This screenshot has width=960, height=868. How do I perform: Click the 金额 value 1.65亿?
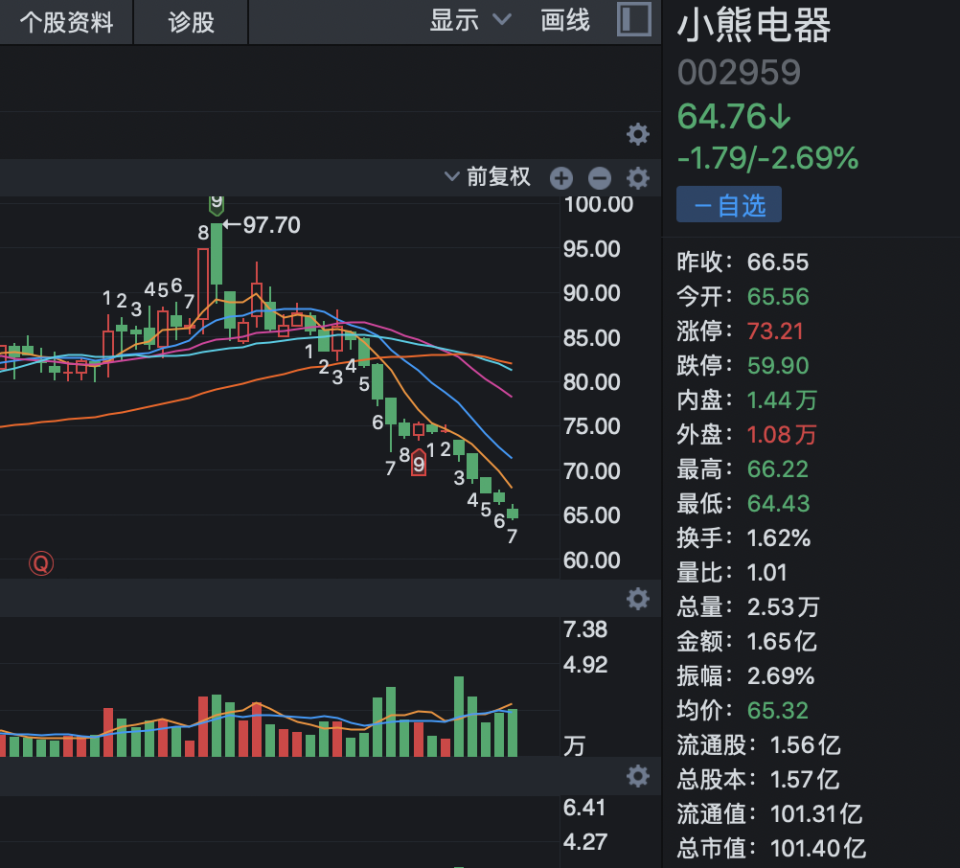782,642
